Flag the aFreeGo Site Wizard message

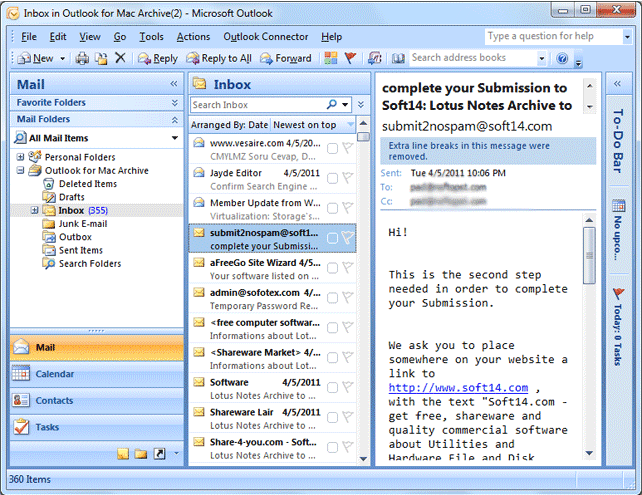(348, 267)
